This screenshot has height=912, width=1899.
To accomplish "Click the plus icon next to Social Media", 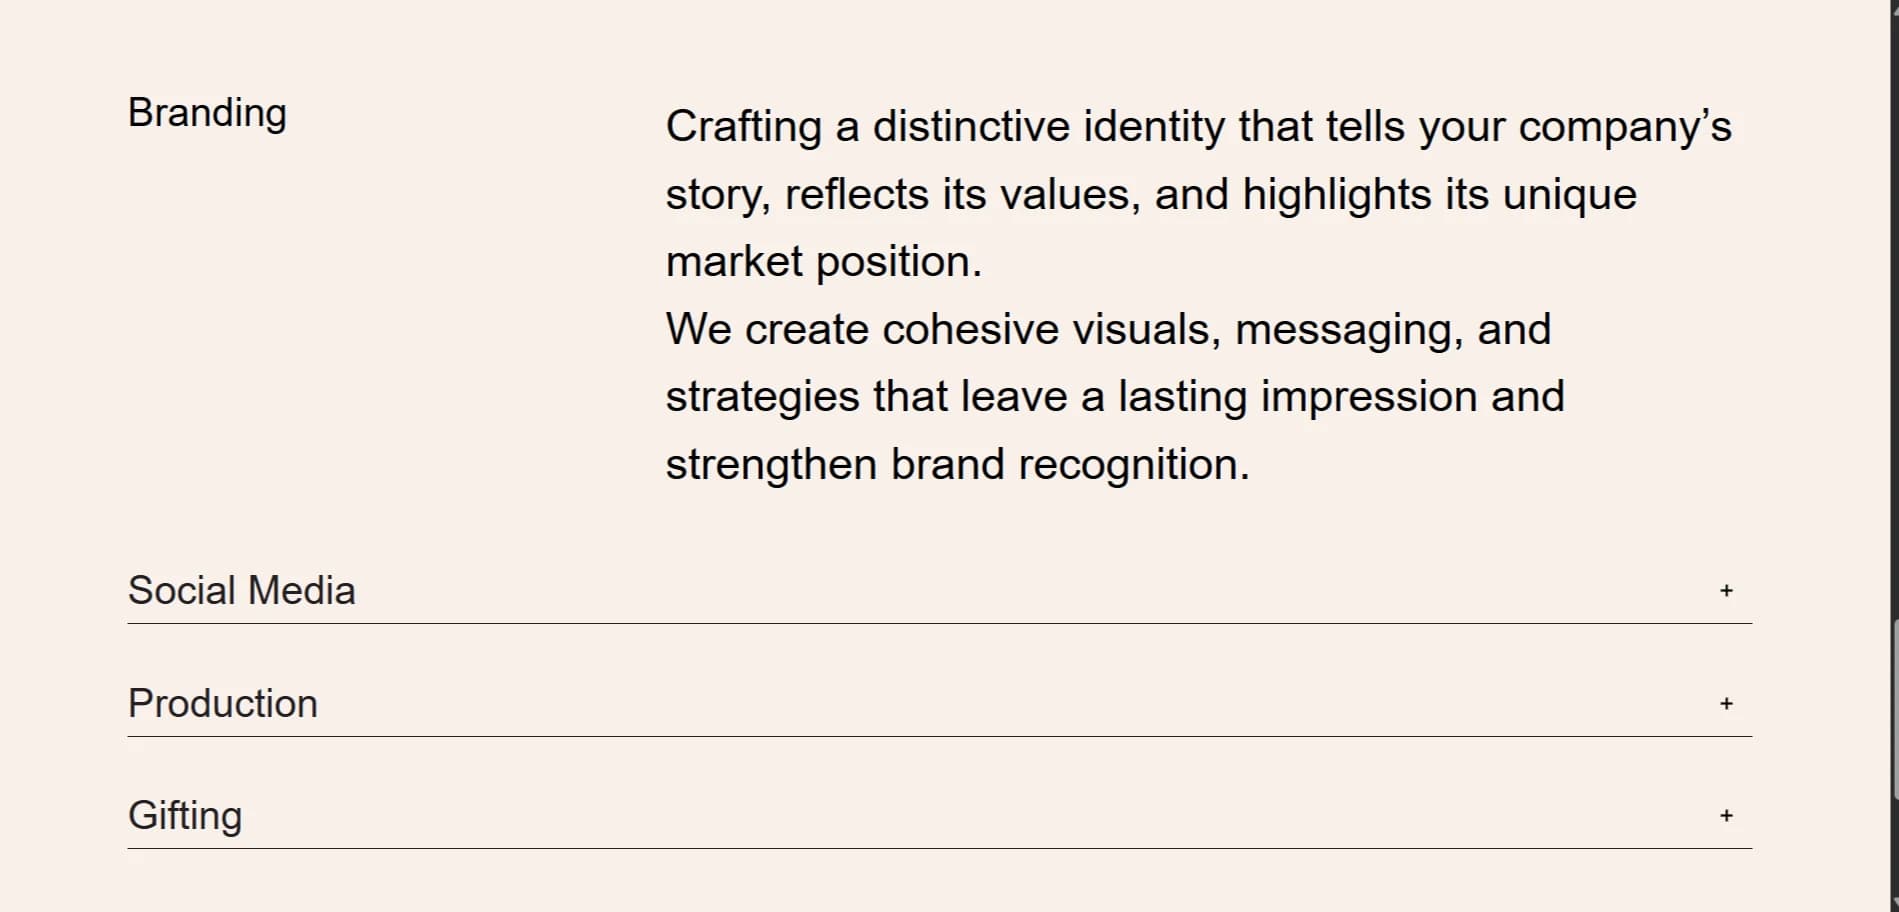I will 1727,591.
